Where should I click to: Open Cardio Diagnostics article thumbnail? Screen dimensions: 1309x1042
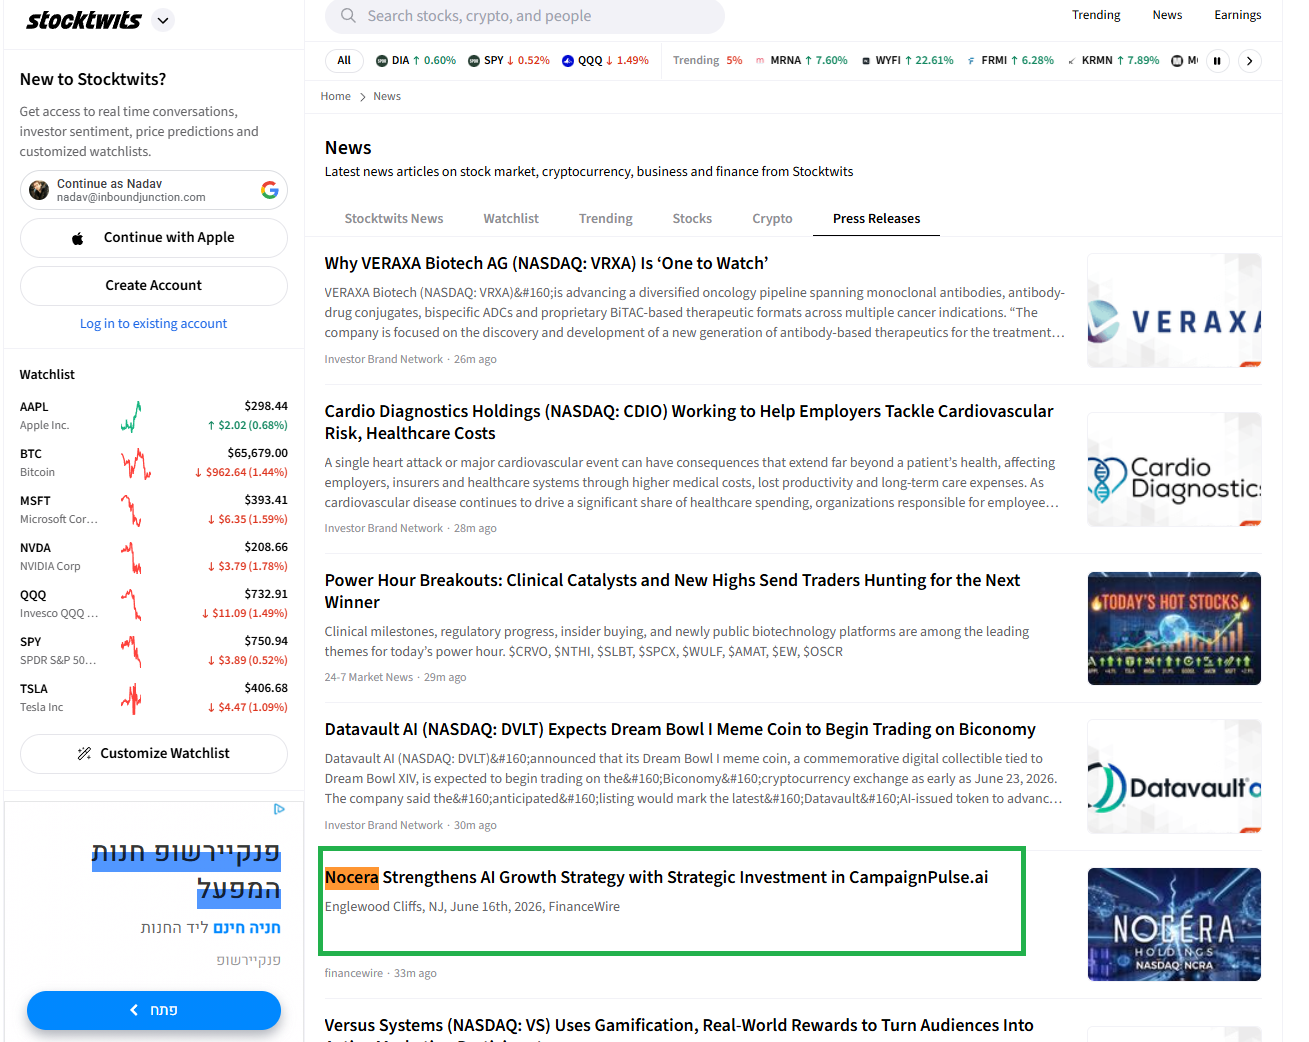tap(1174, 470)
